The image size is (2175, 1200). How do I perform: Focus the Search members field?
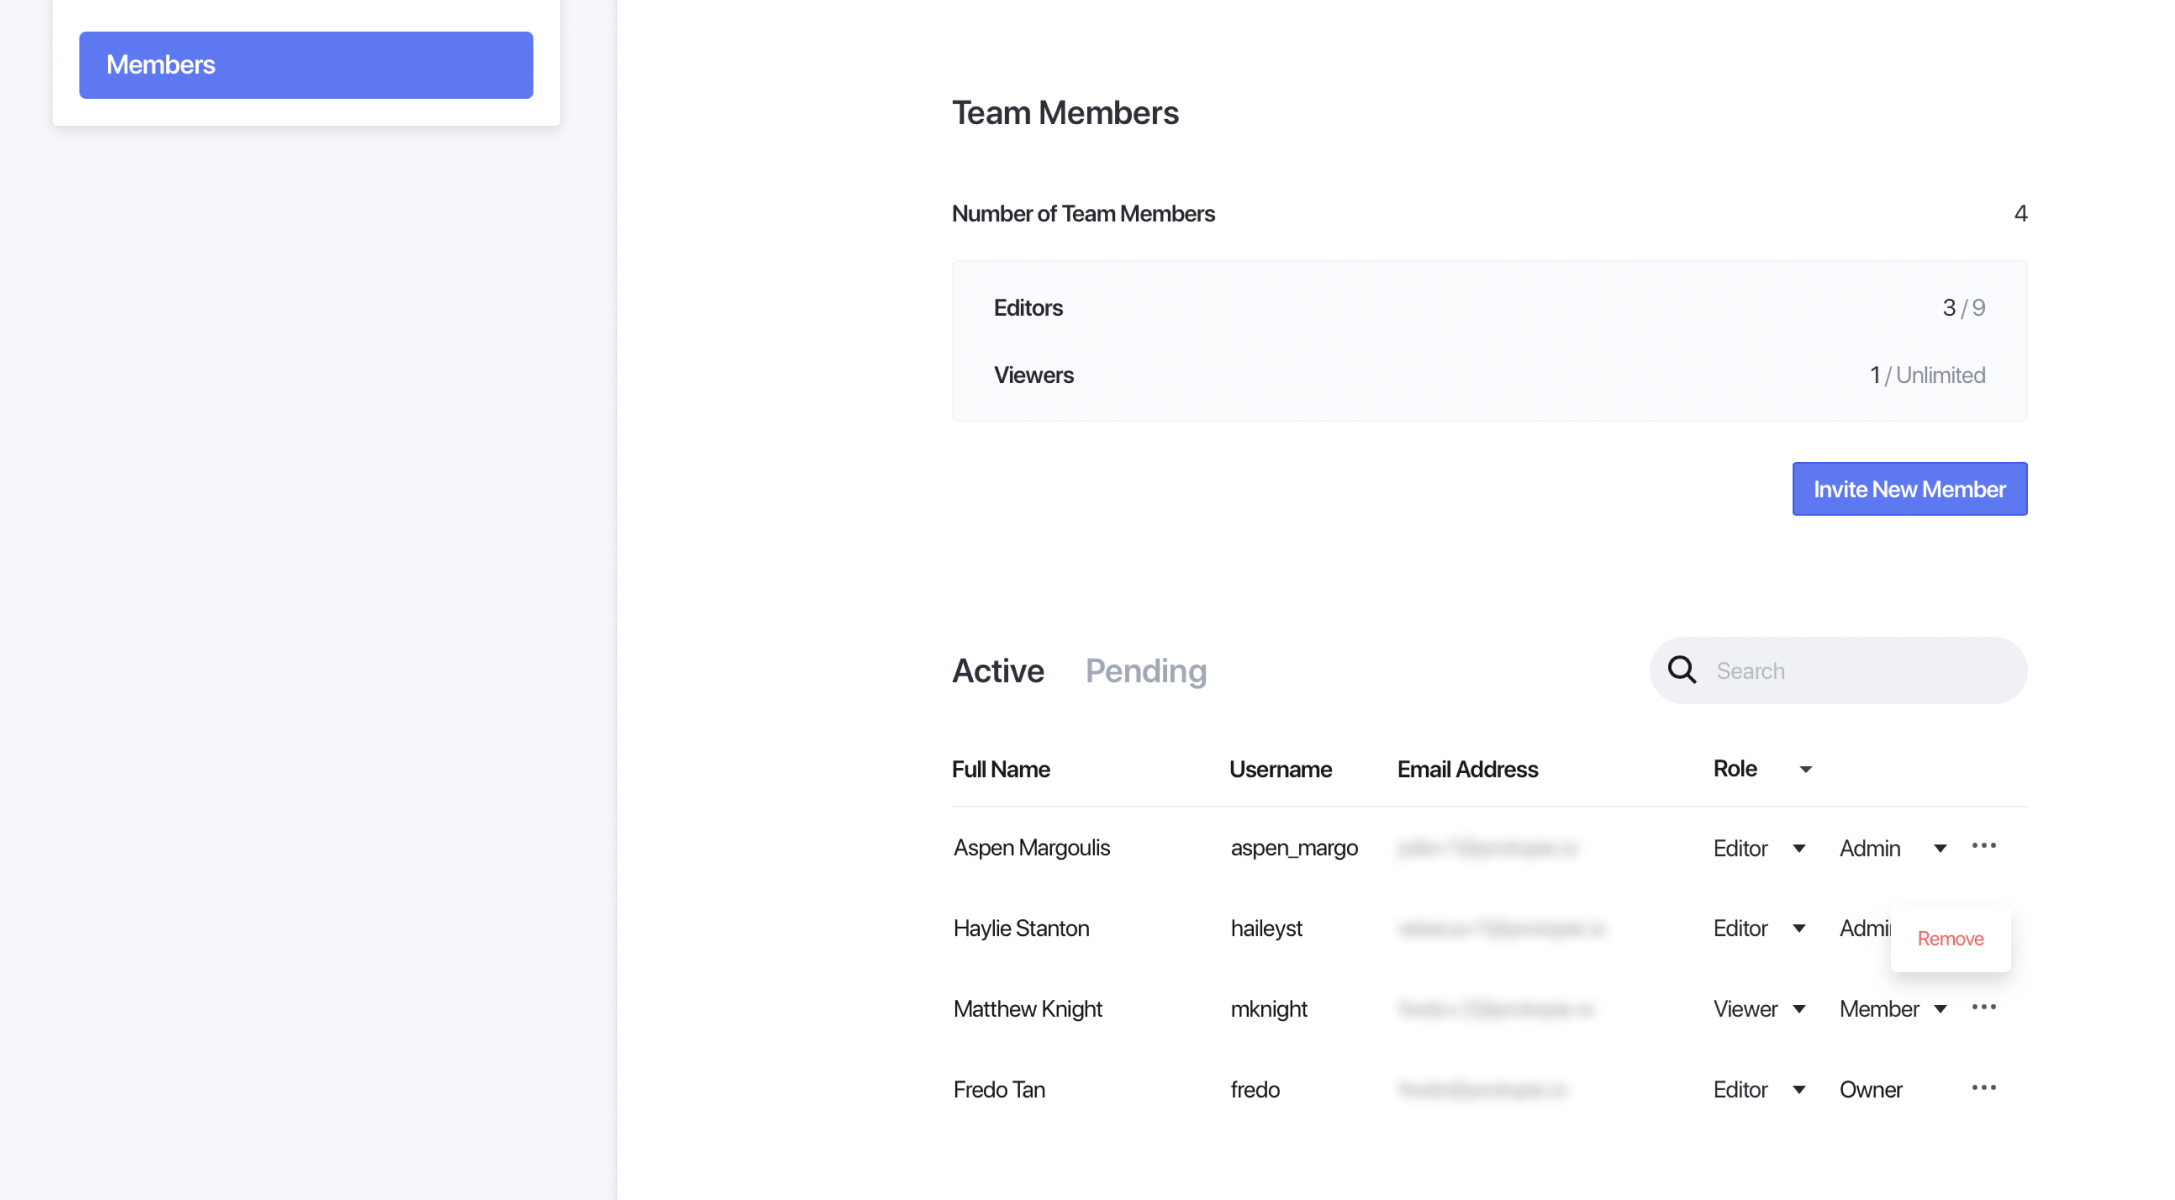1838,670
